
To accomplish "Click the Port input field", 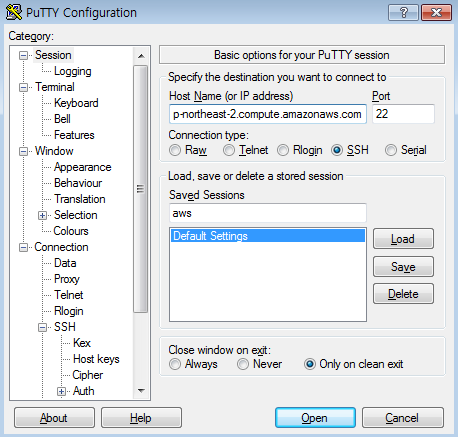I will pos(403,114).
